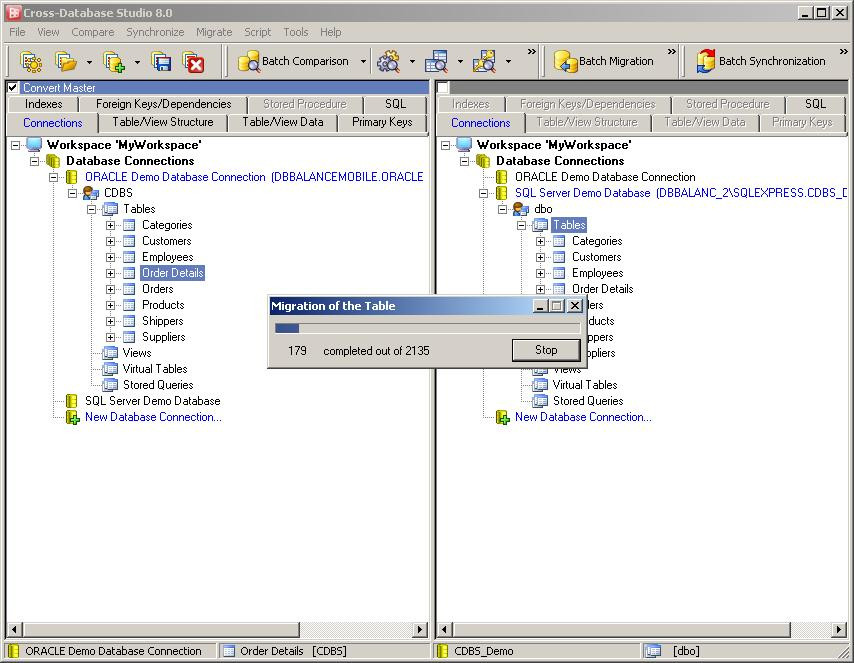Collapse the Tables node in the right pane

pos(521,225)
